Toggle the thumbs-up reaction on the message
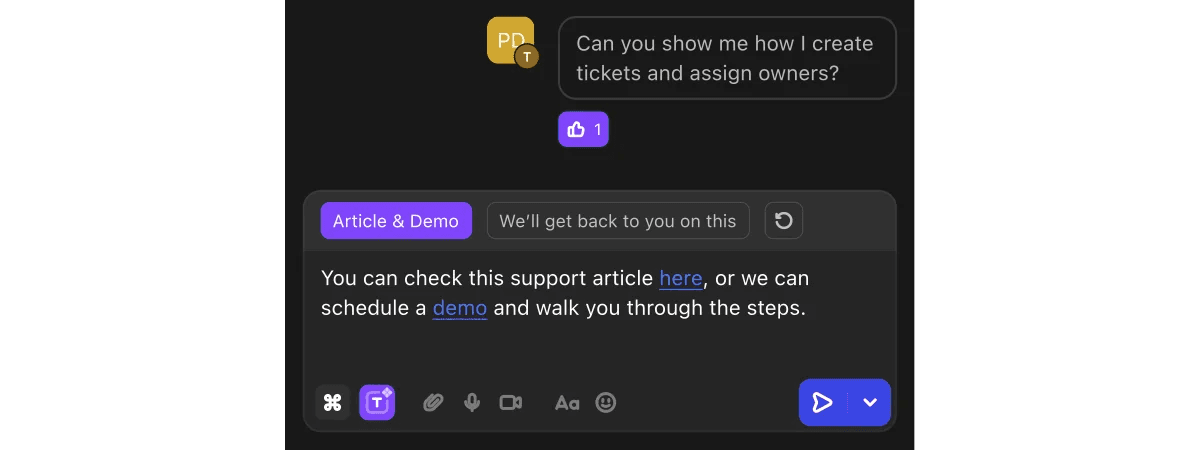This screenshot has width=1200, height=450. 584,129
